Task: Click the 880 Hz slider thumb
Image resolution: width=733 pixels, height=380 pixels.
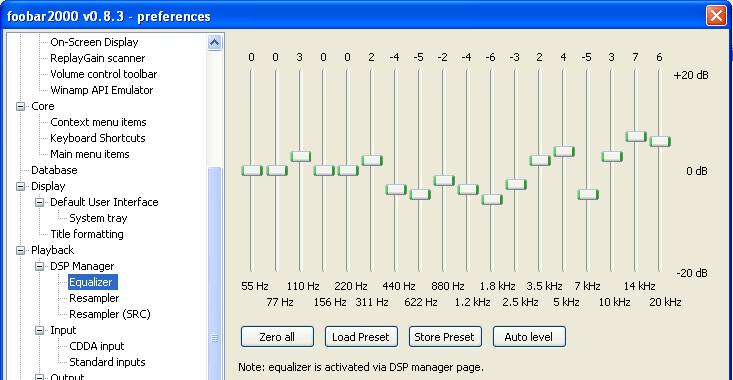Action: point(444,180)
